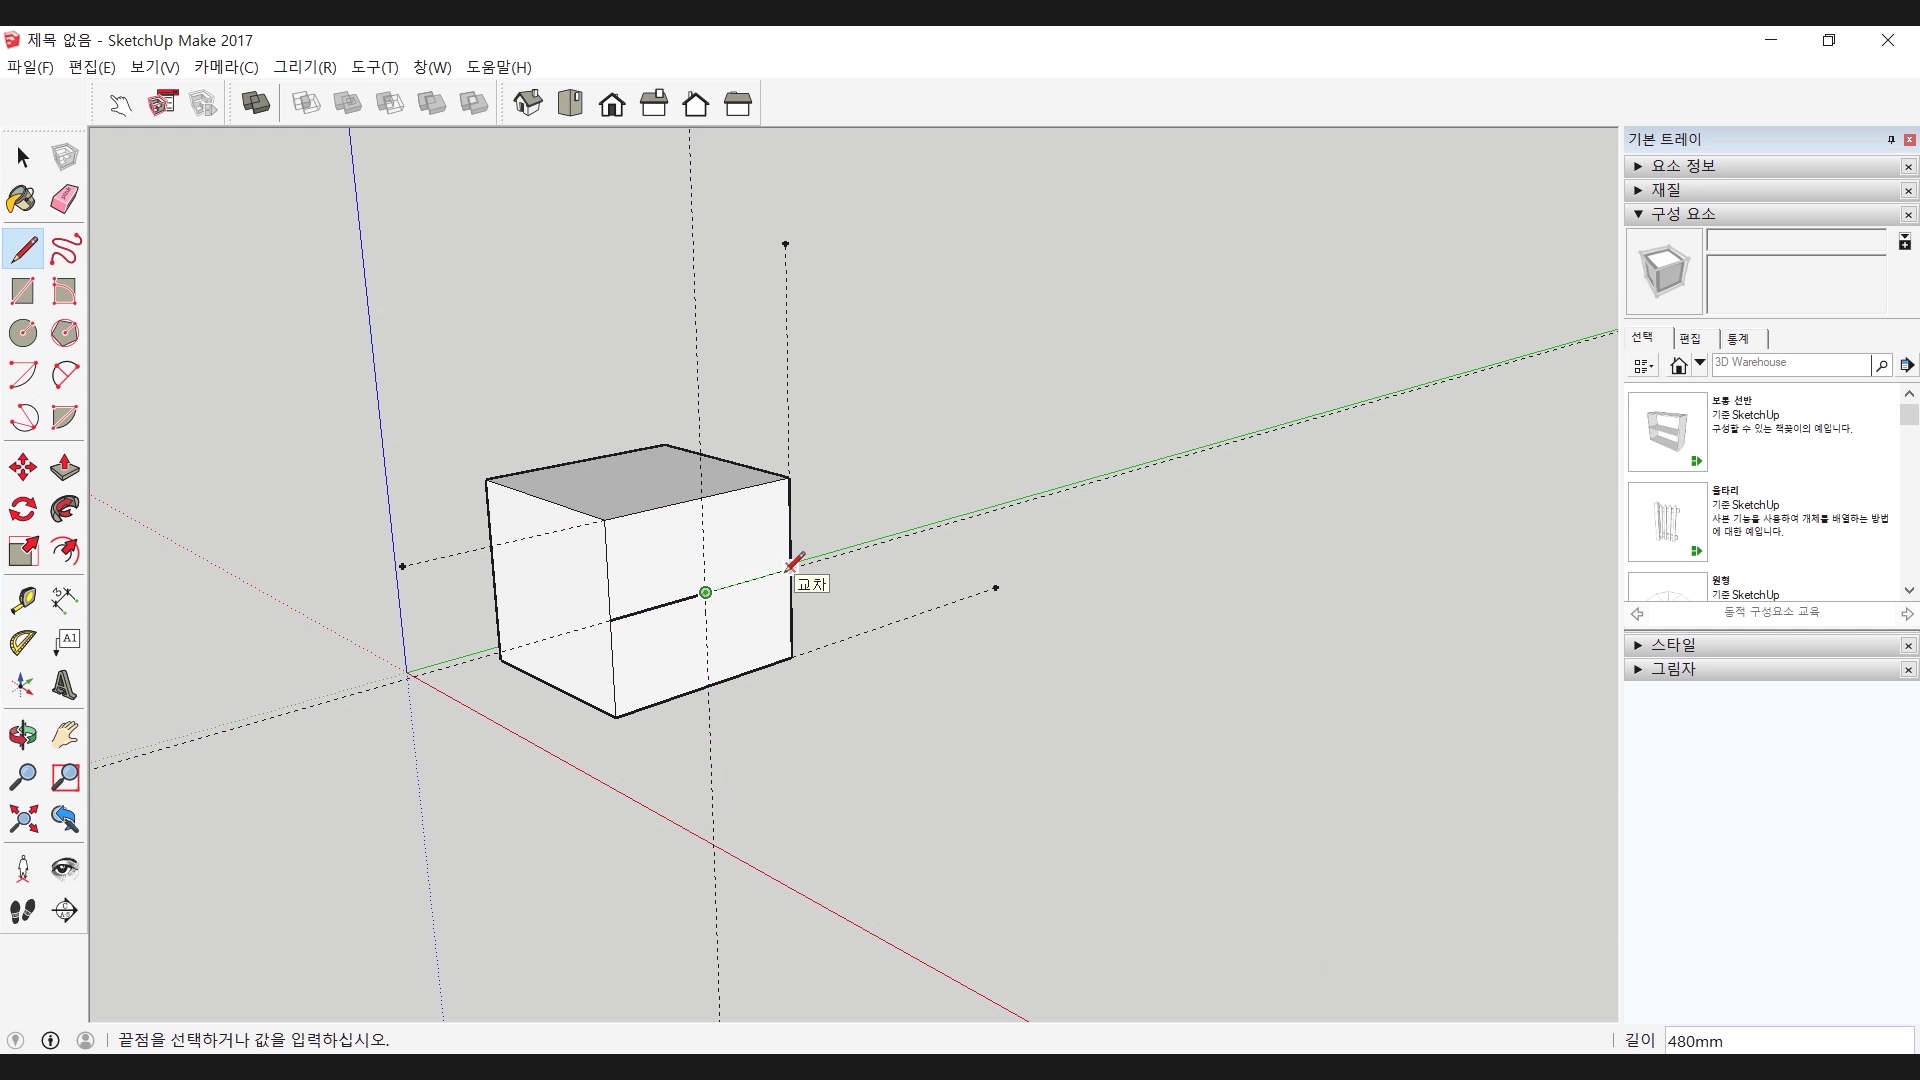The width and height of the screenshot is (1920, 1080).
Task: Select the Protractor tool
Action: [x=22, y=642]
